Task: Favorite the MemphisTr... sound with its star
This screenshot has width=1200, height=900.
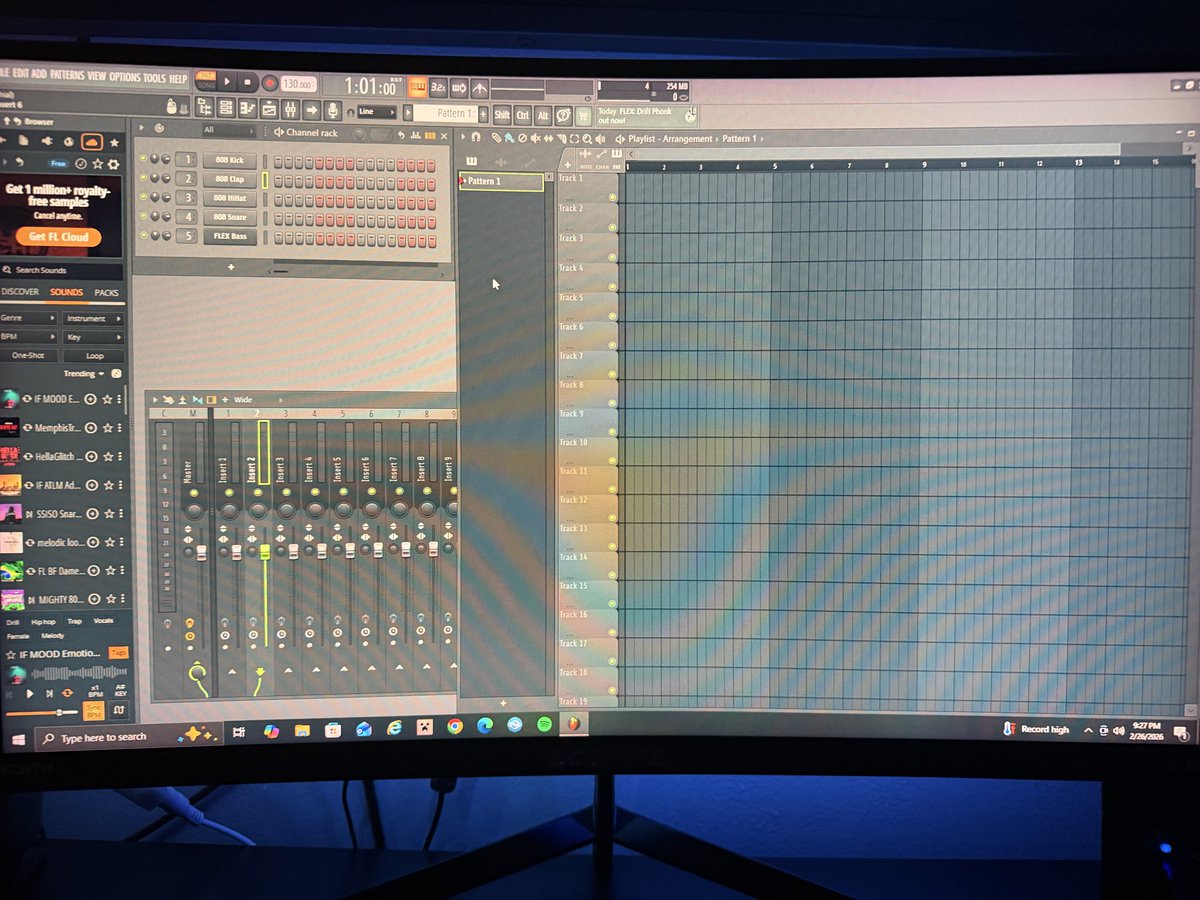Action: [108, 428]
